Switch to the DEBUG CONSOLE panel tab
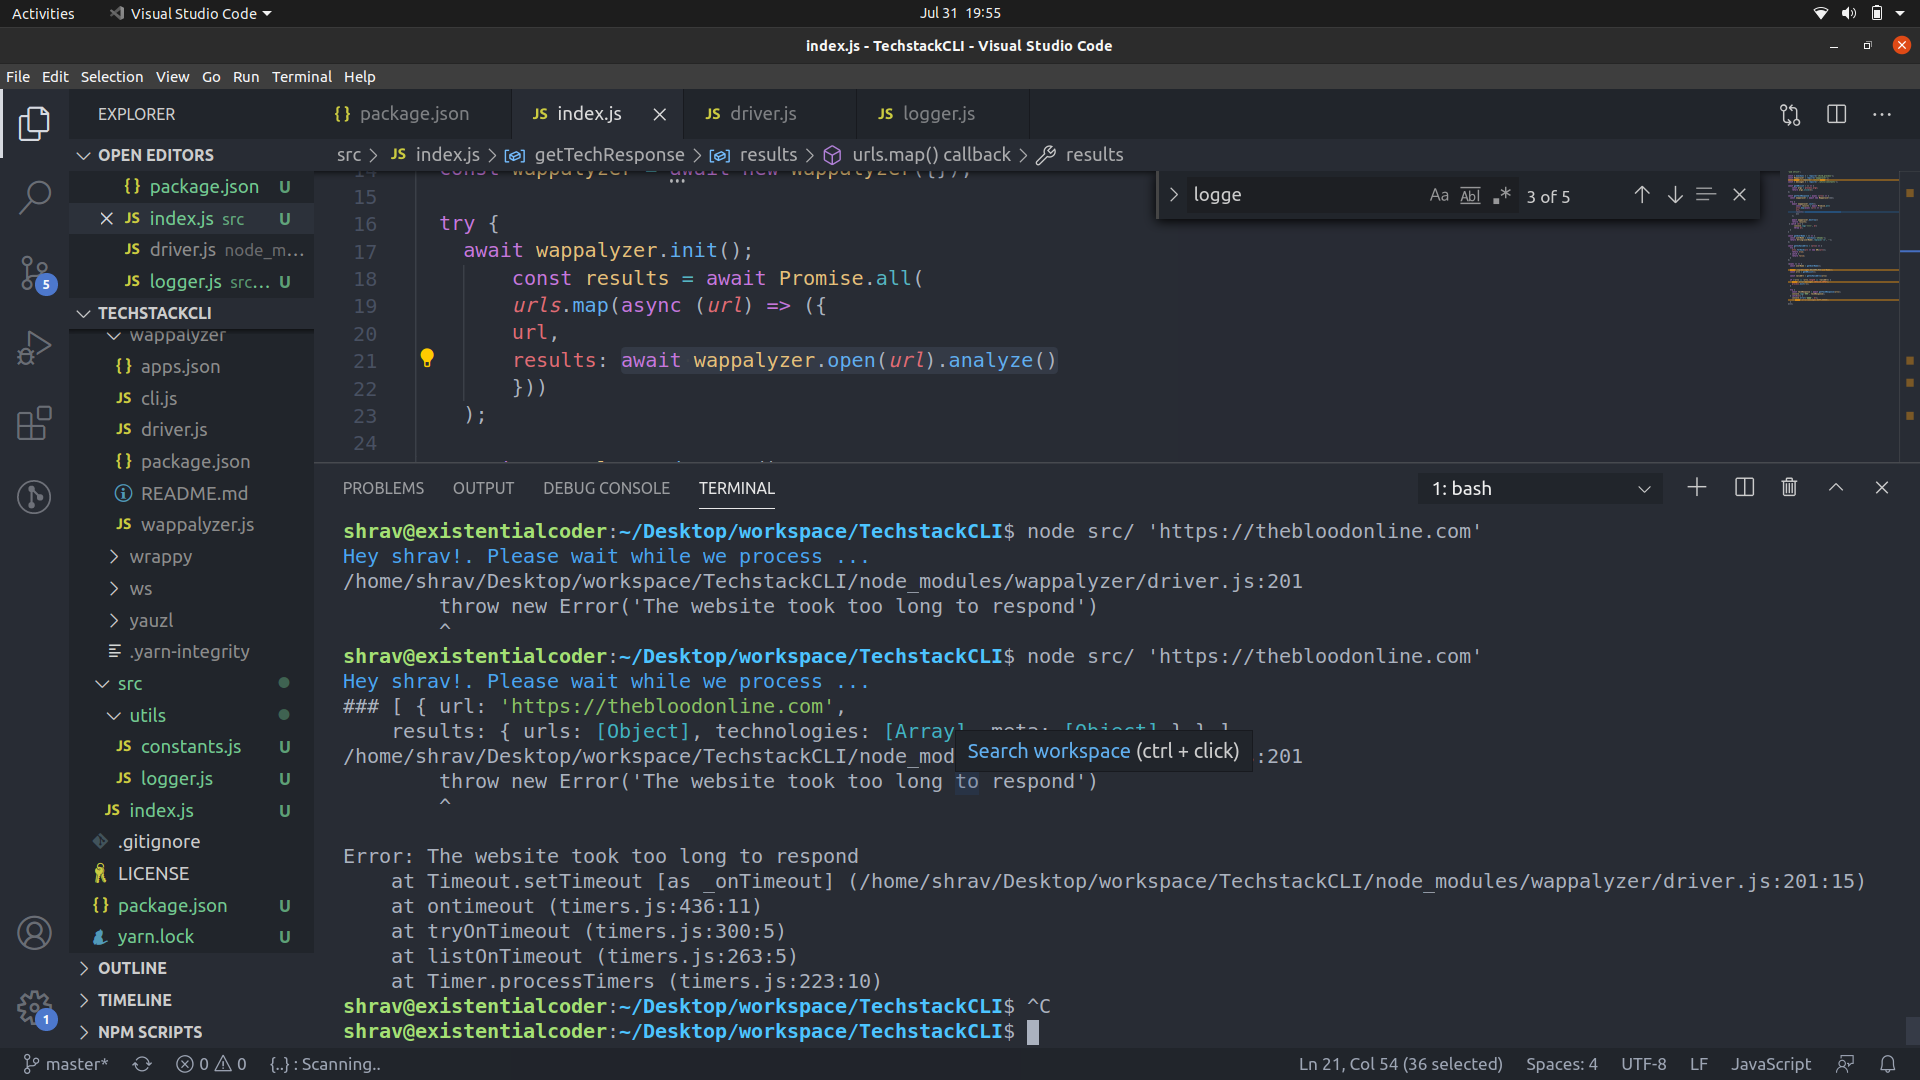 click(606, 488)
